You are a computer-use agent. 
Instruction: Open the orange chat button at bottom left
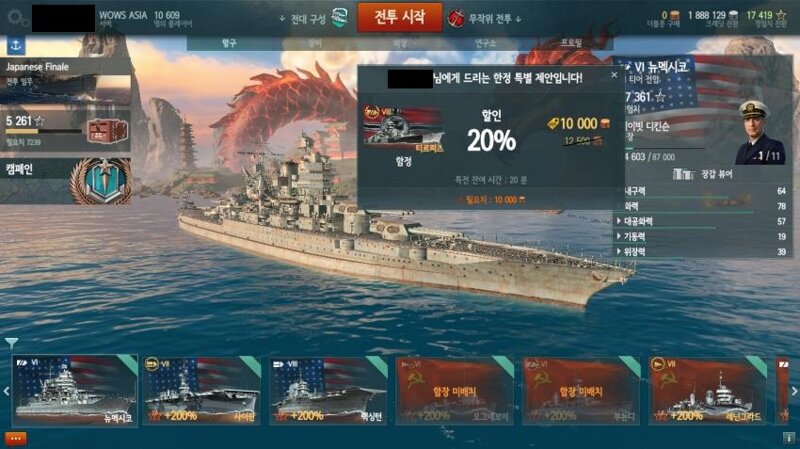(x=15, y=438)
